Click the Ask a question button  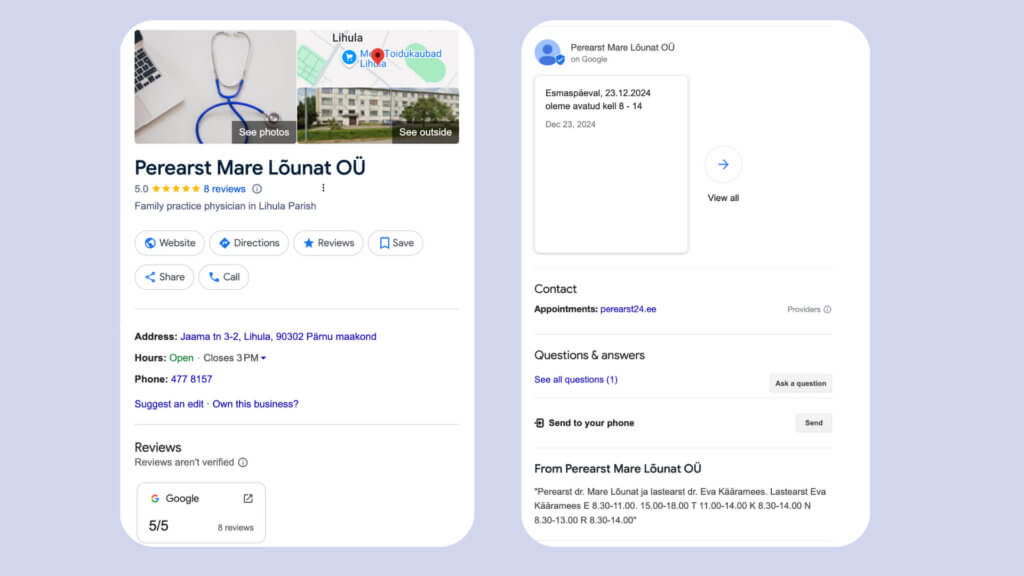point(800,383)
